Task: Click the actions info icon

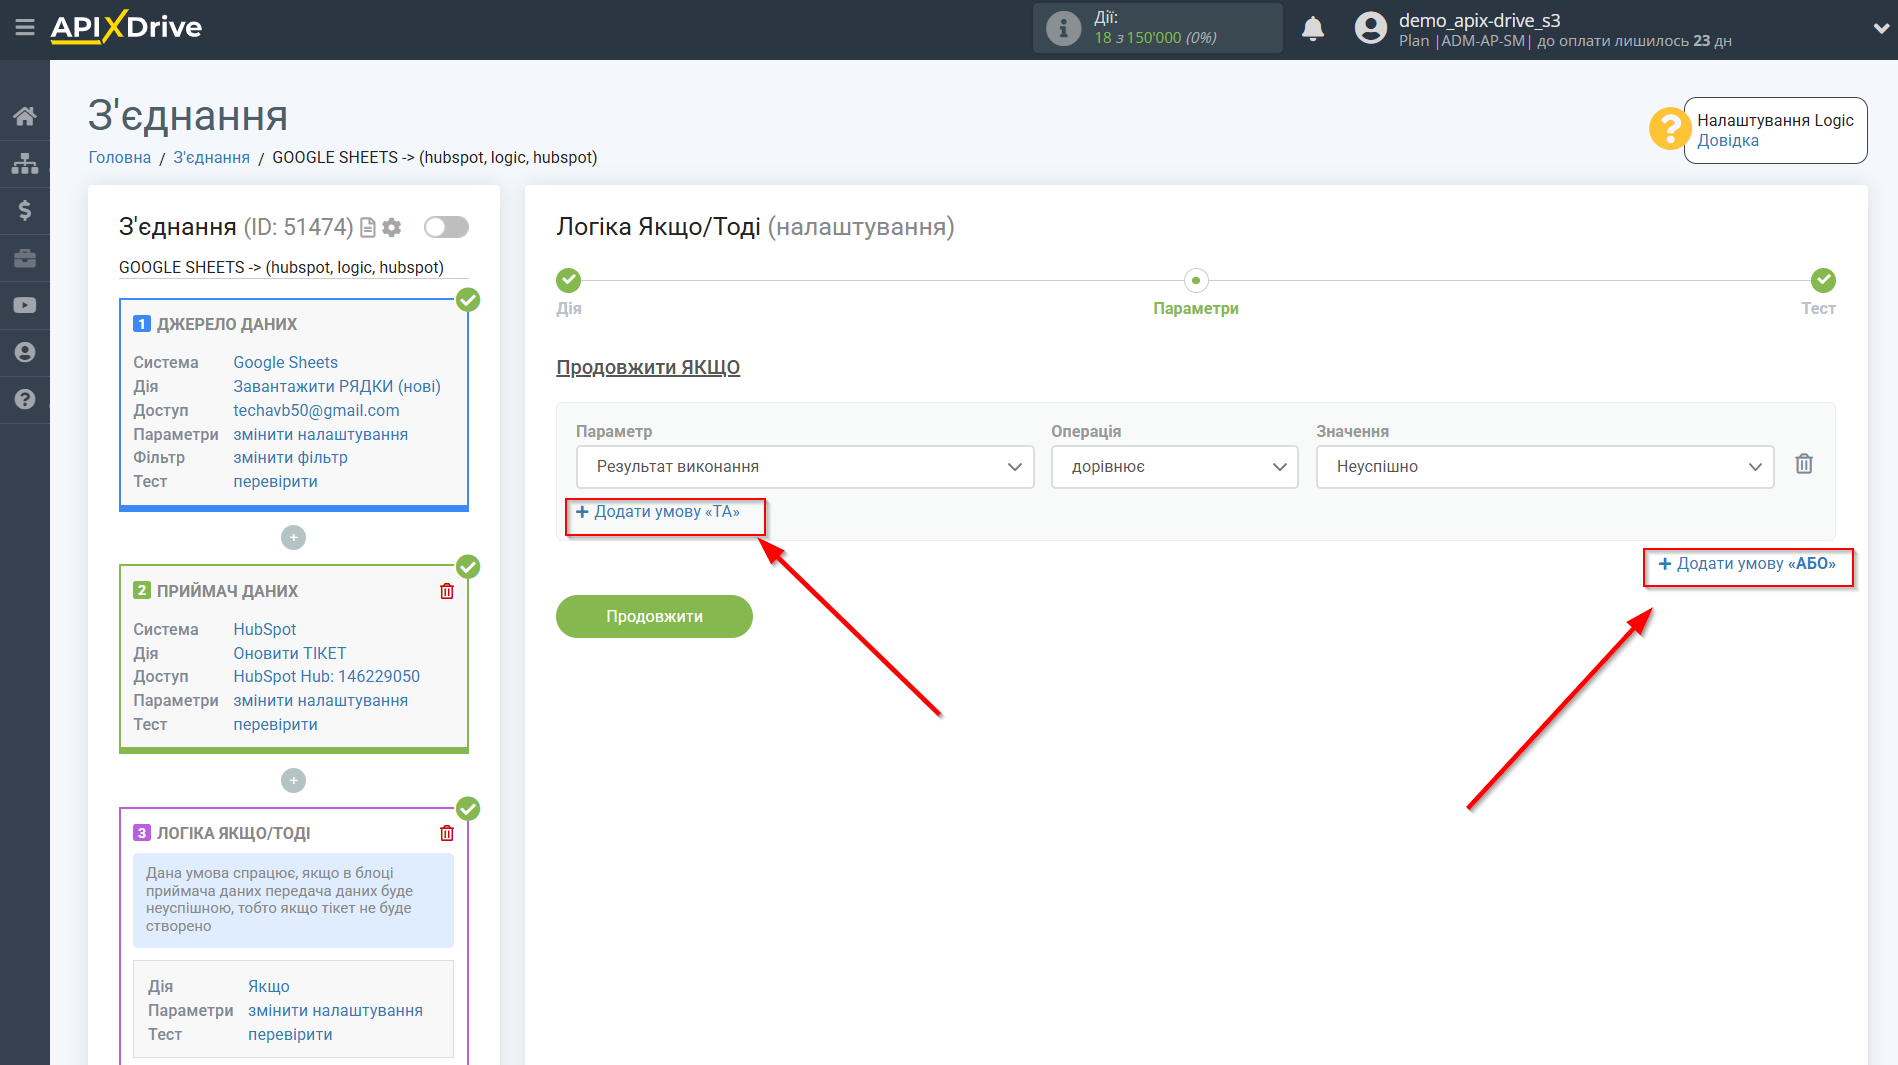Action: click(x=1063, y=28)
